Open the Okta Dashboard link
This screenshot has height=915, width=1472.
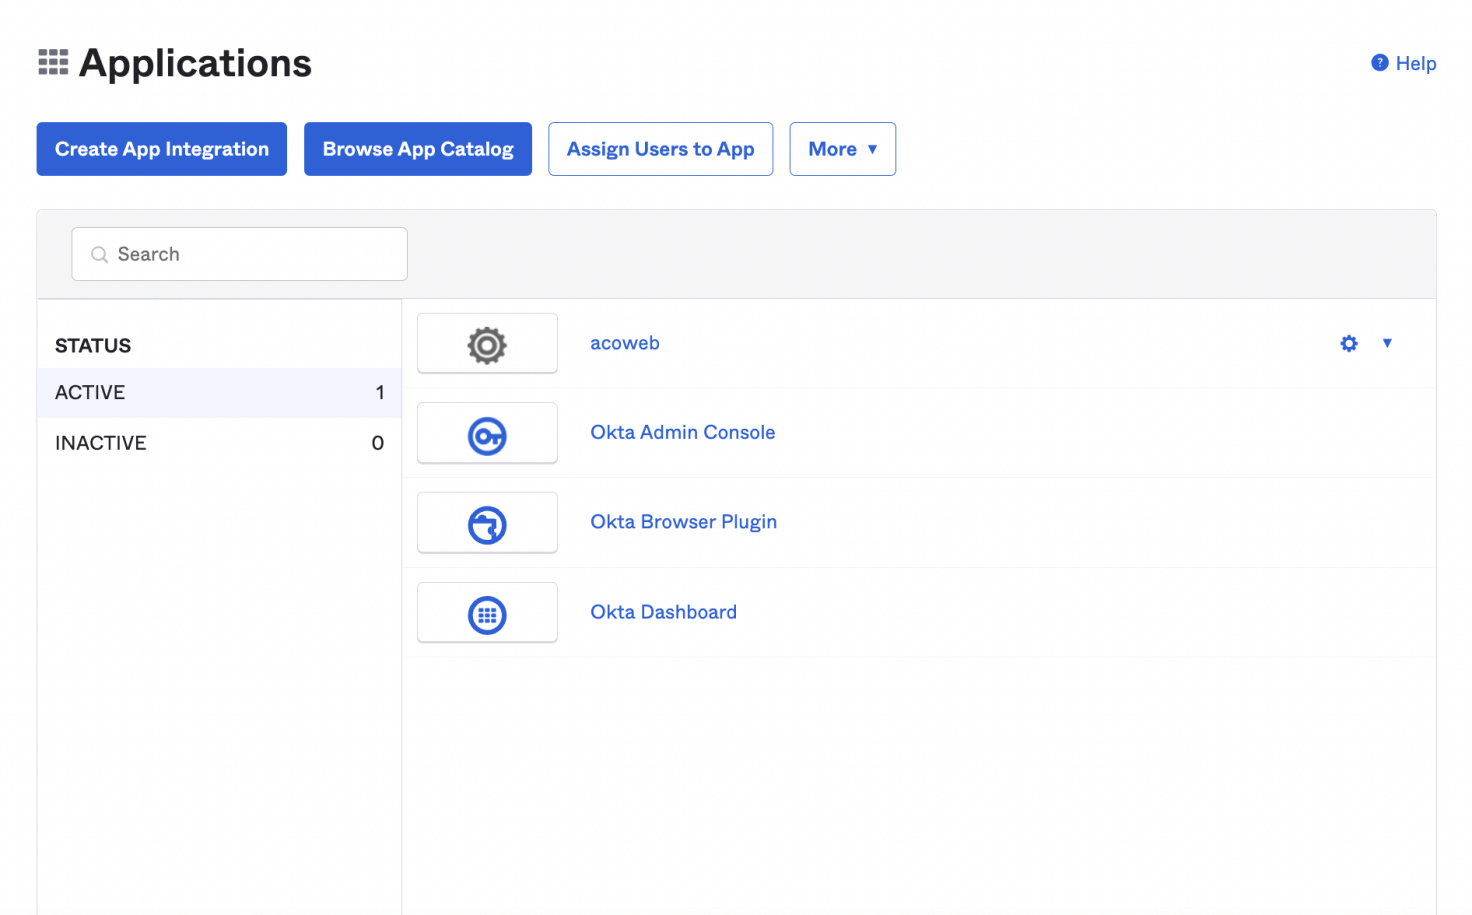[664, 612]
